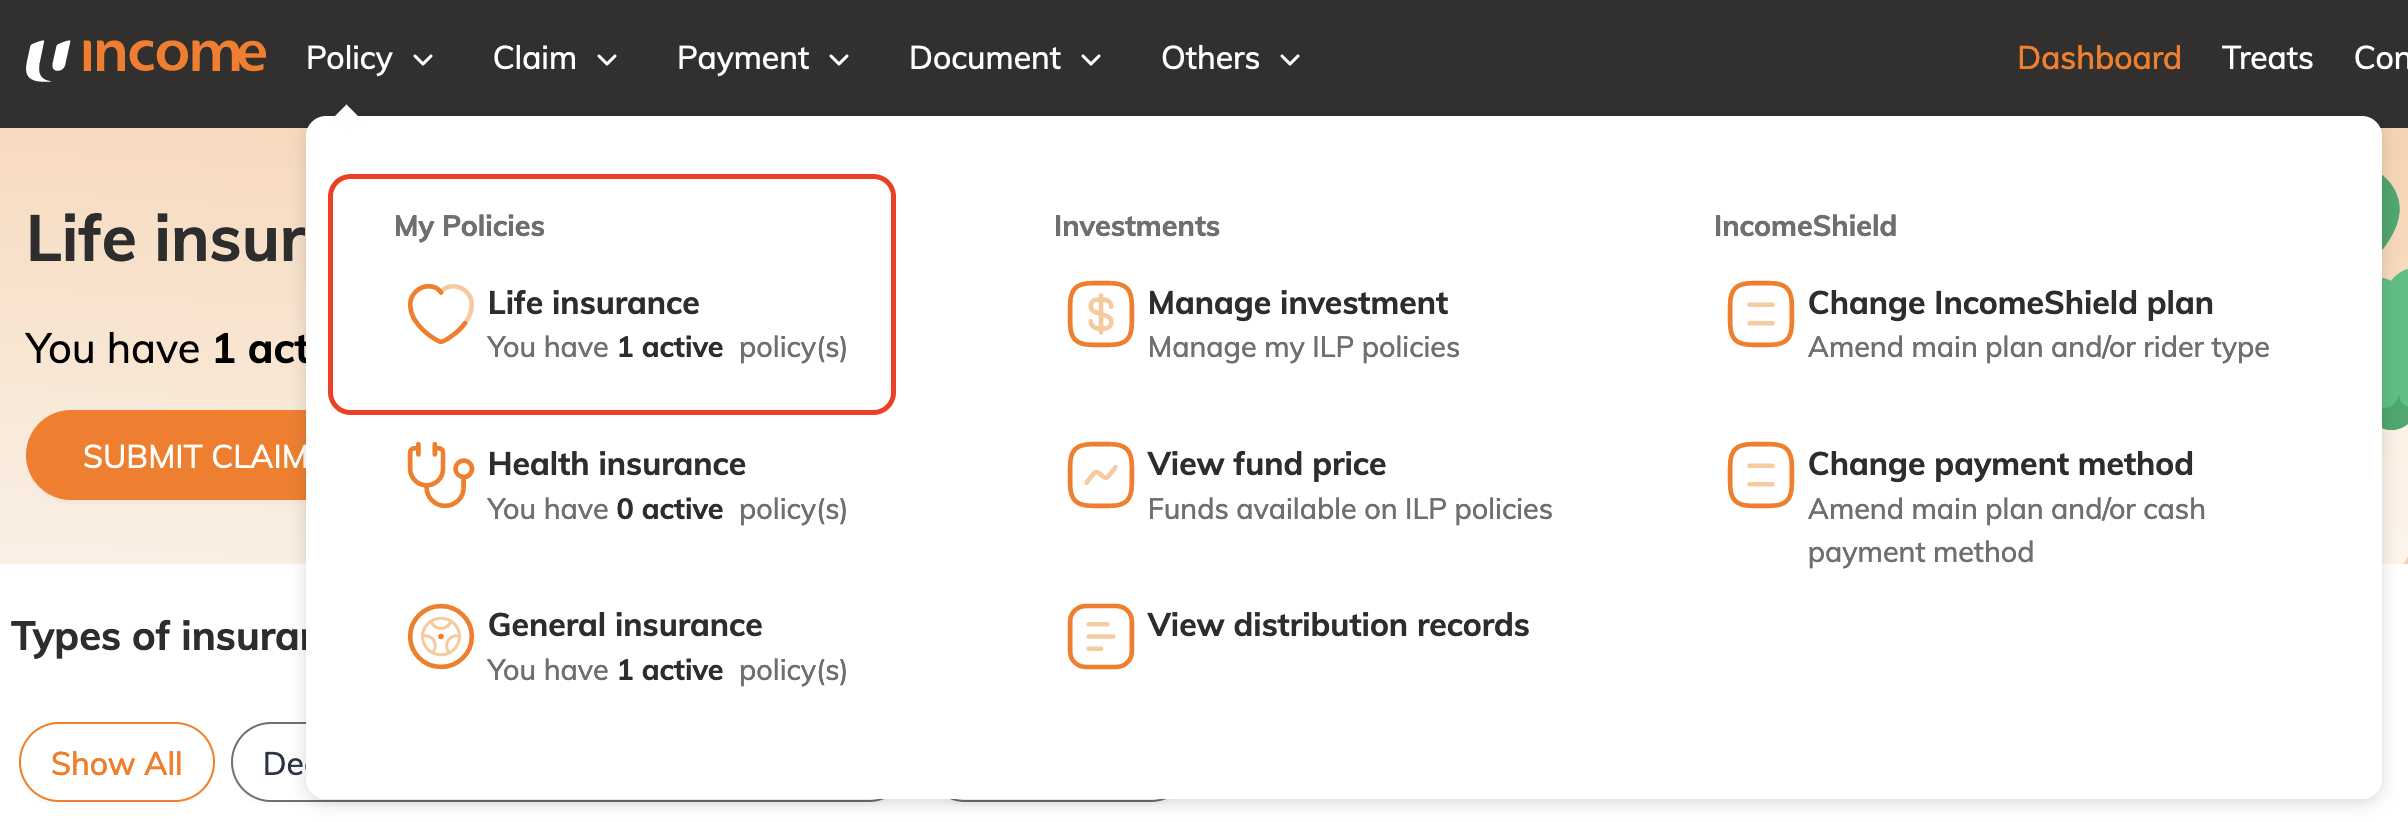Click the View fund price chart icon
This screenshot has width=2408, height=822.
coord(1100,475)
